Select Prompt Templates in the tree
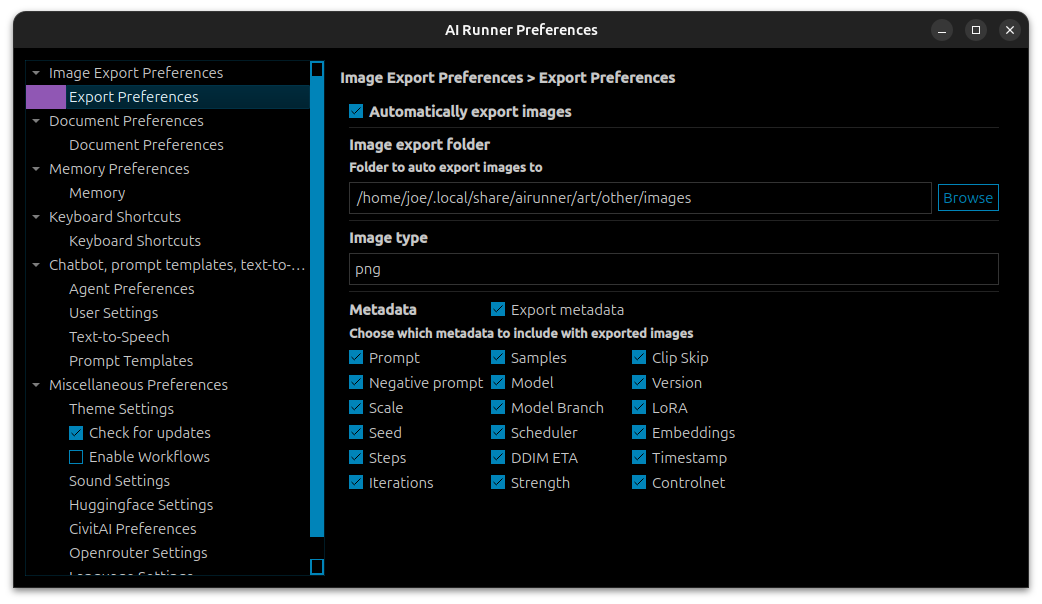 pos(131,361)
